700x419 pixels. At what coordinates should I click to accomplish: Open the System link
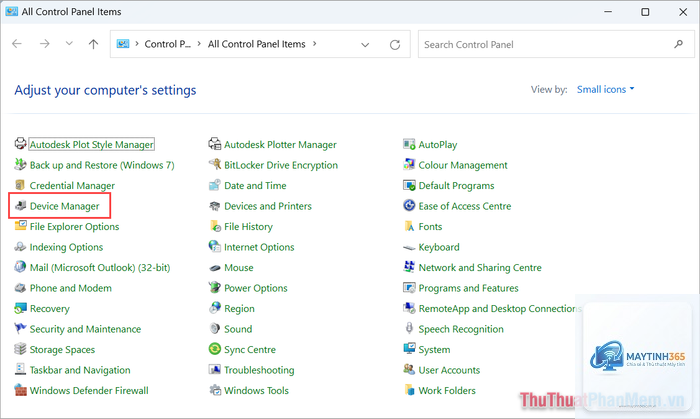click(434, 349)
